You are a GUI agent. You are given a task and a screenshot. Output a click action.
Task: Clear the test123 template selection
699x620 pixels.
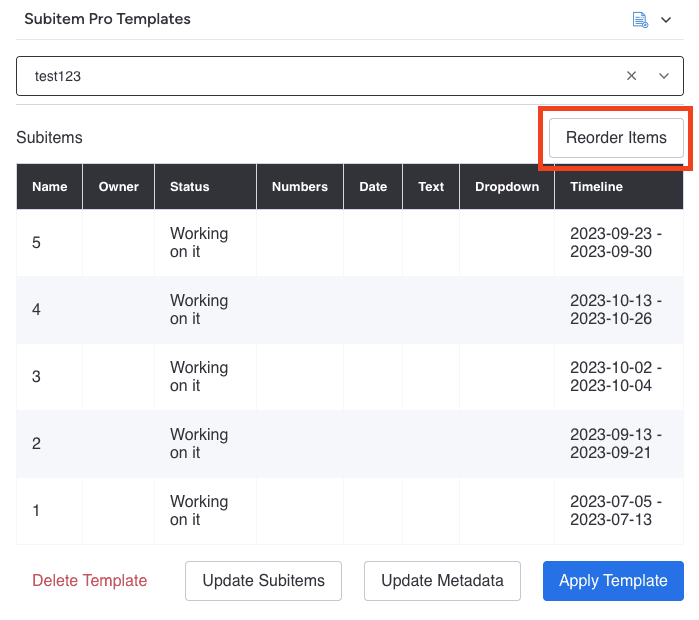[631, 76]
